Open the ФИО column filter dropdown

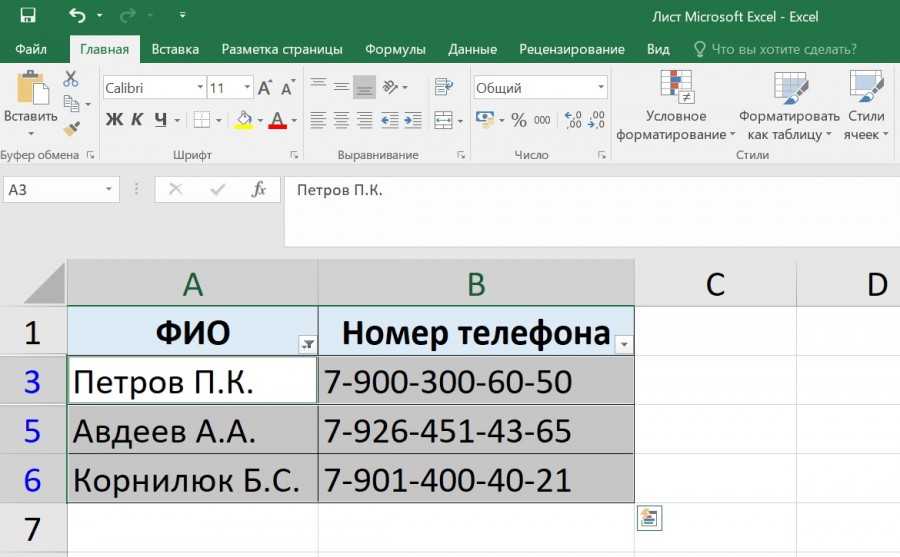pyautogui.click(x=308, y=344)
